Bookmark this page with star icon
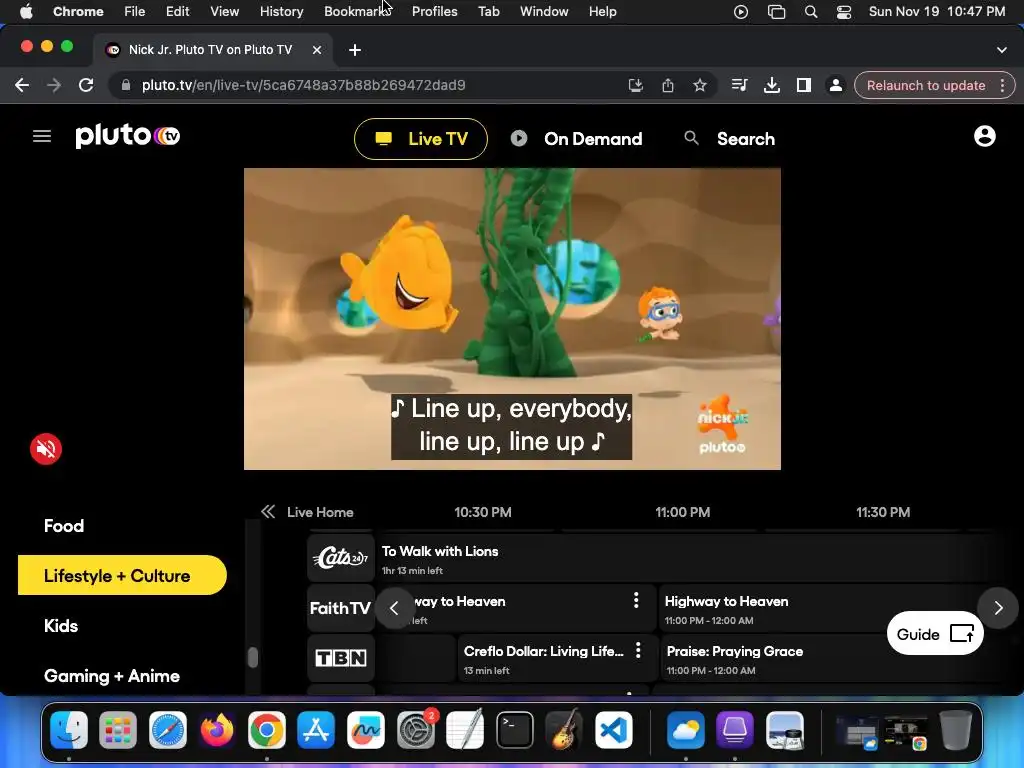Screen dimensions: 1024x768 (699, 85)
